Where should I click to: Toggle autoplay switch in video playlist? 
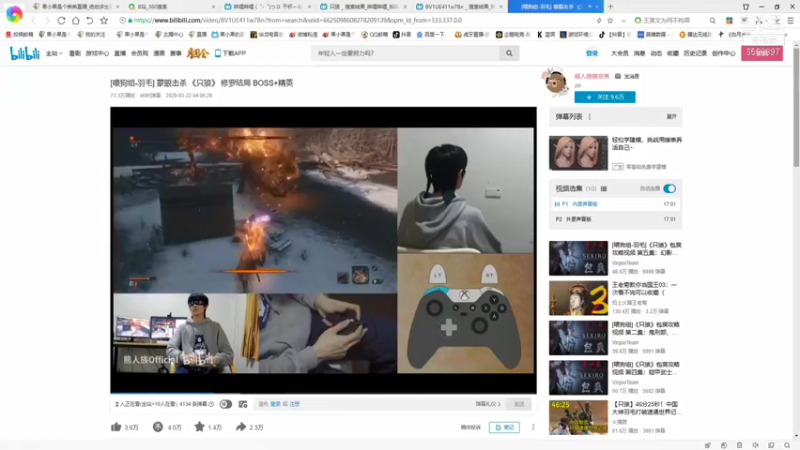670,189
